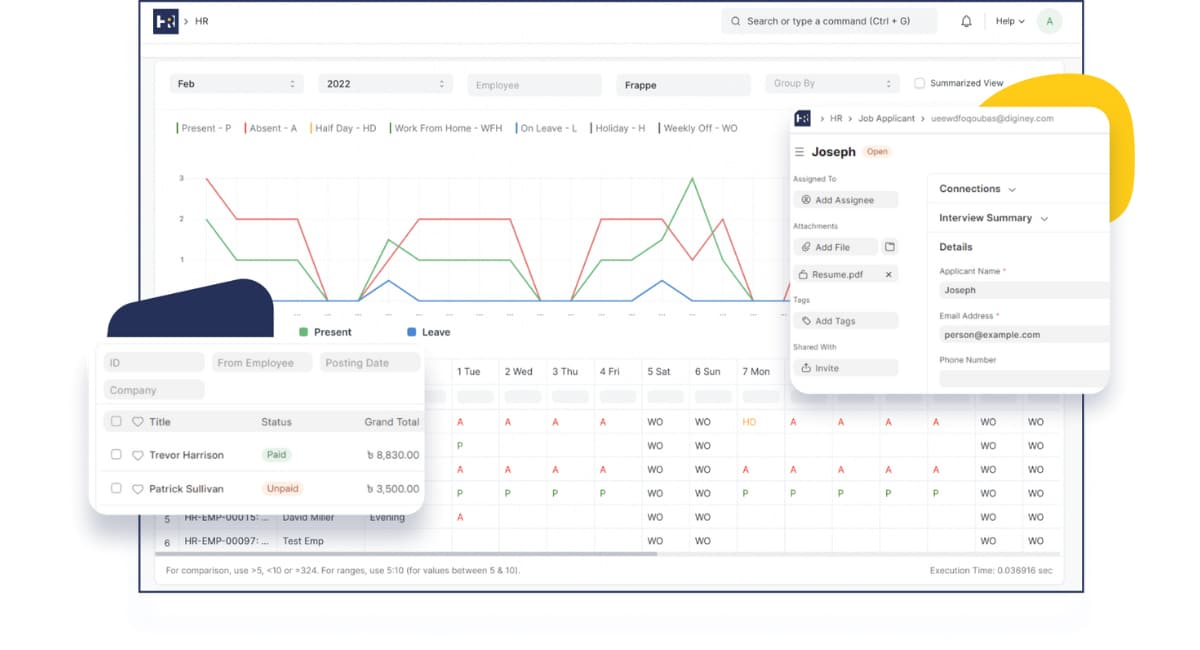Expand the Connections section

tap(977, 189)
